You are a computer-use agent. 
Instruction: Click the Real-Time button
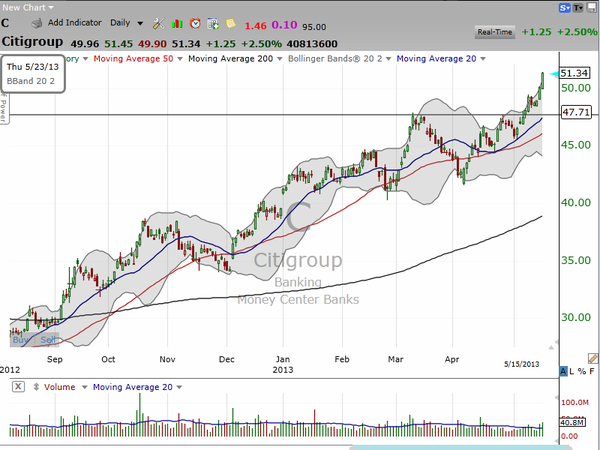(x=494, y=32)
